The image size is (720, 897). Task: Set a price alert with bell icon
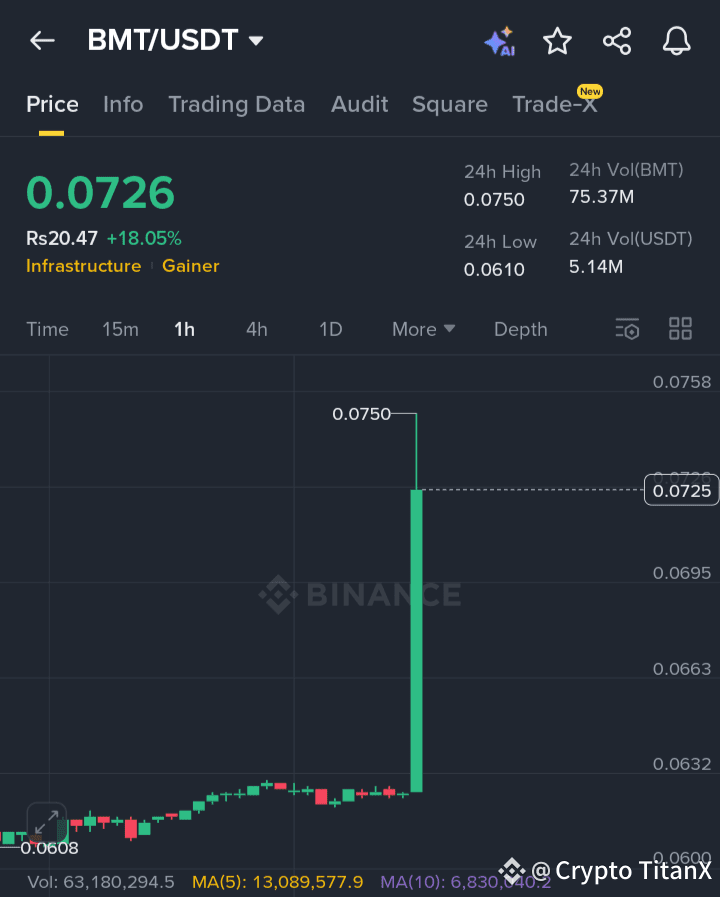[677, 41]
